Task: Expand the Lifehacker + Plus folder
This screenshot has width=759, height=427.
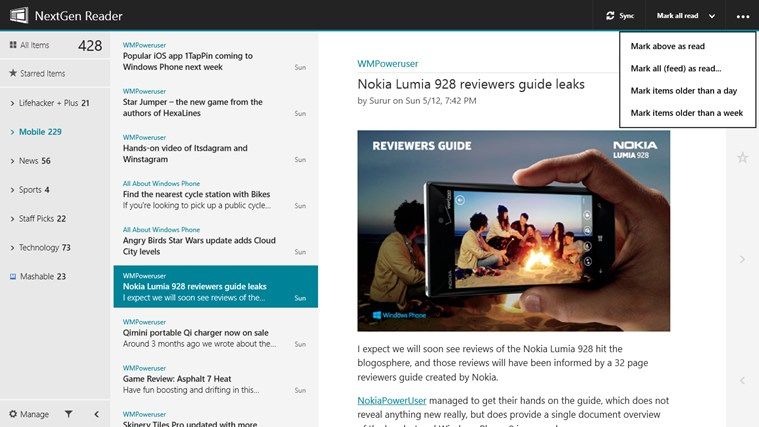Action: click(x=12, y=103)
